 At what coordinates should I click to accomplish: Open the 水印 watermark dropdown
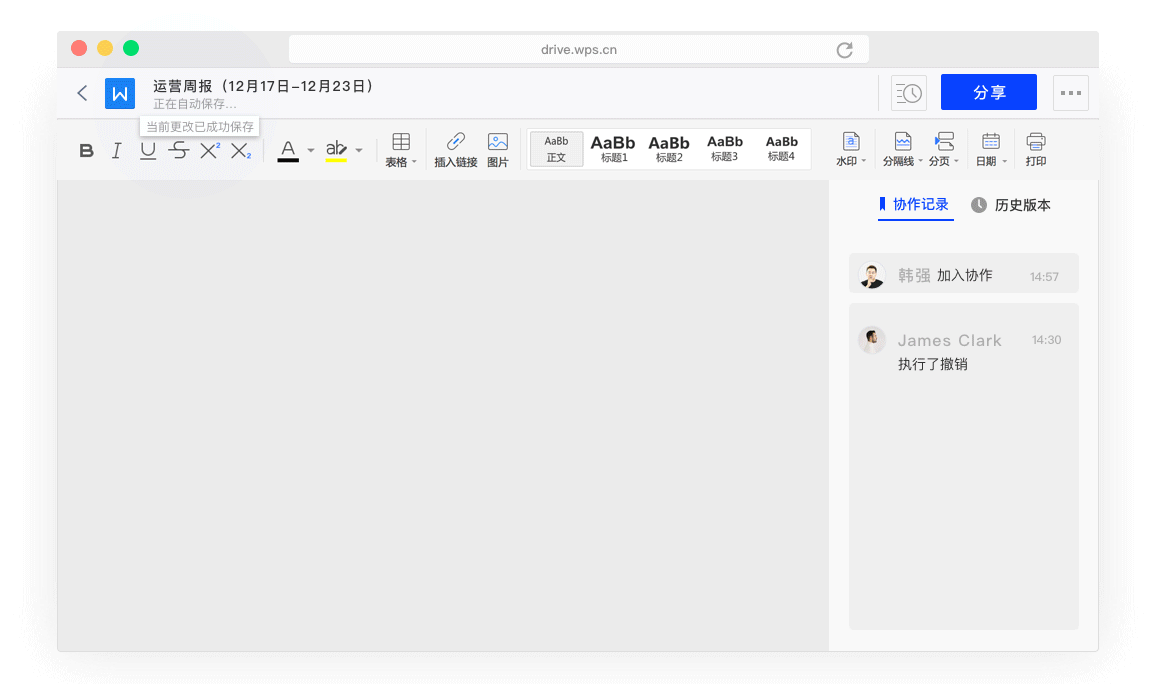pyautogui.click(x=851, y=150)
